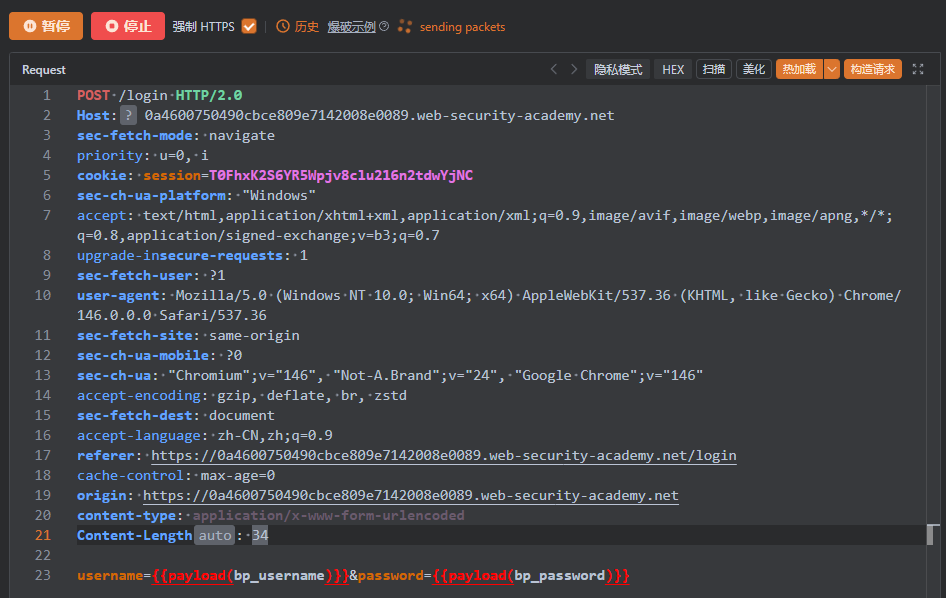Expand the Request panel to fullscreen
The image size is (946, 598).
[918, 69]
